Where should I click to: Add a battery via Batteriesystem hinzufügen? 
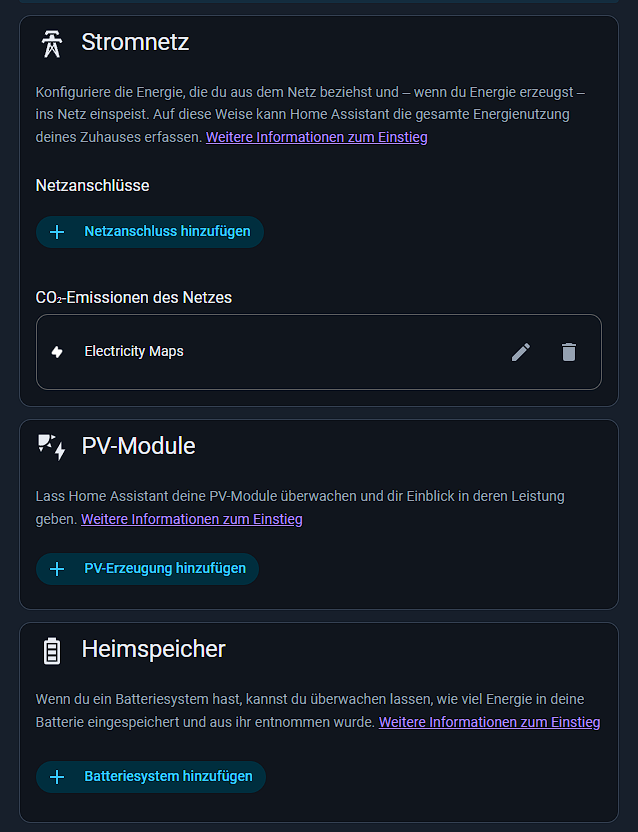(151, 777)
